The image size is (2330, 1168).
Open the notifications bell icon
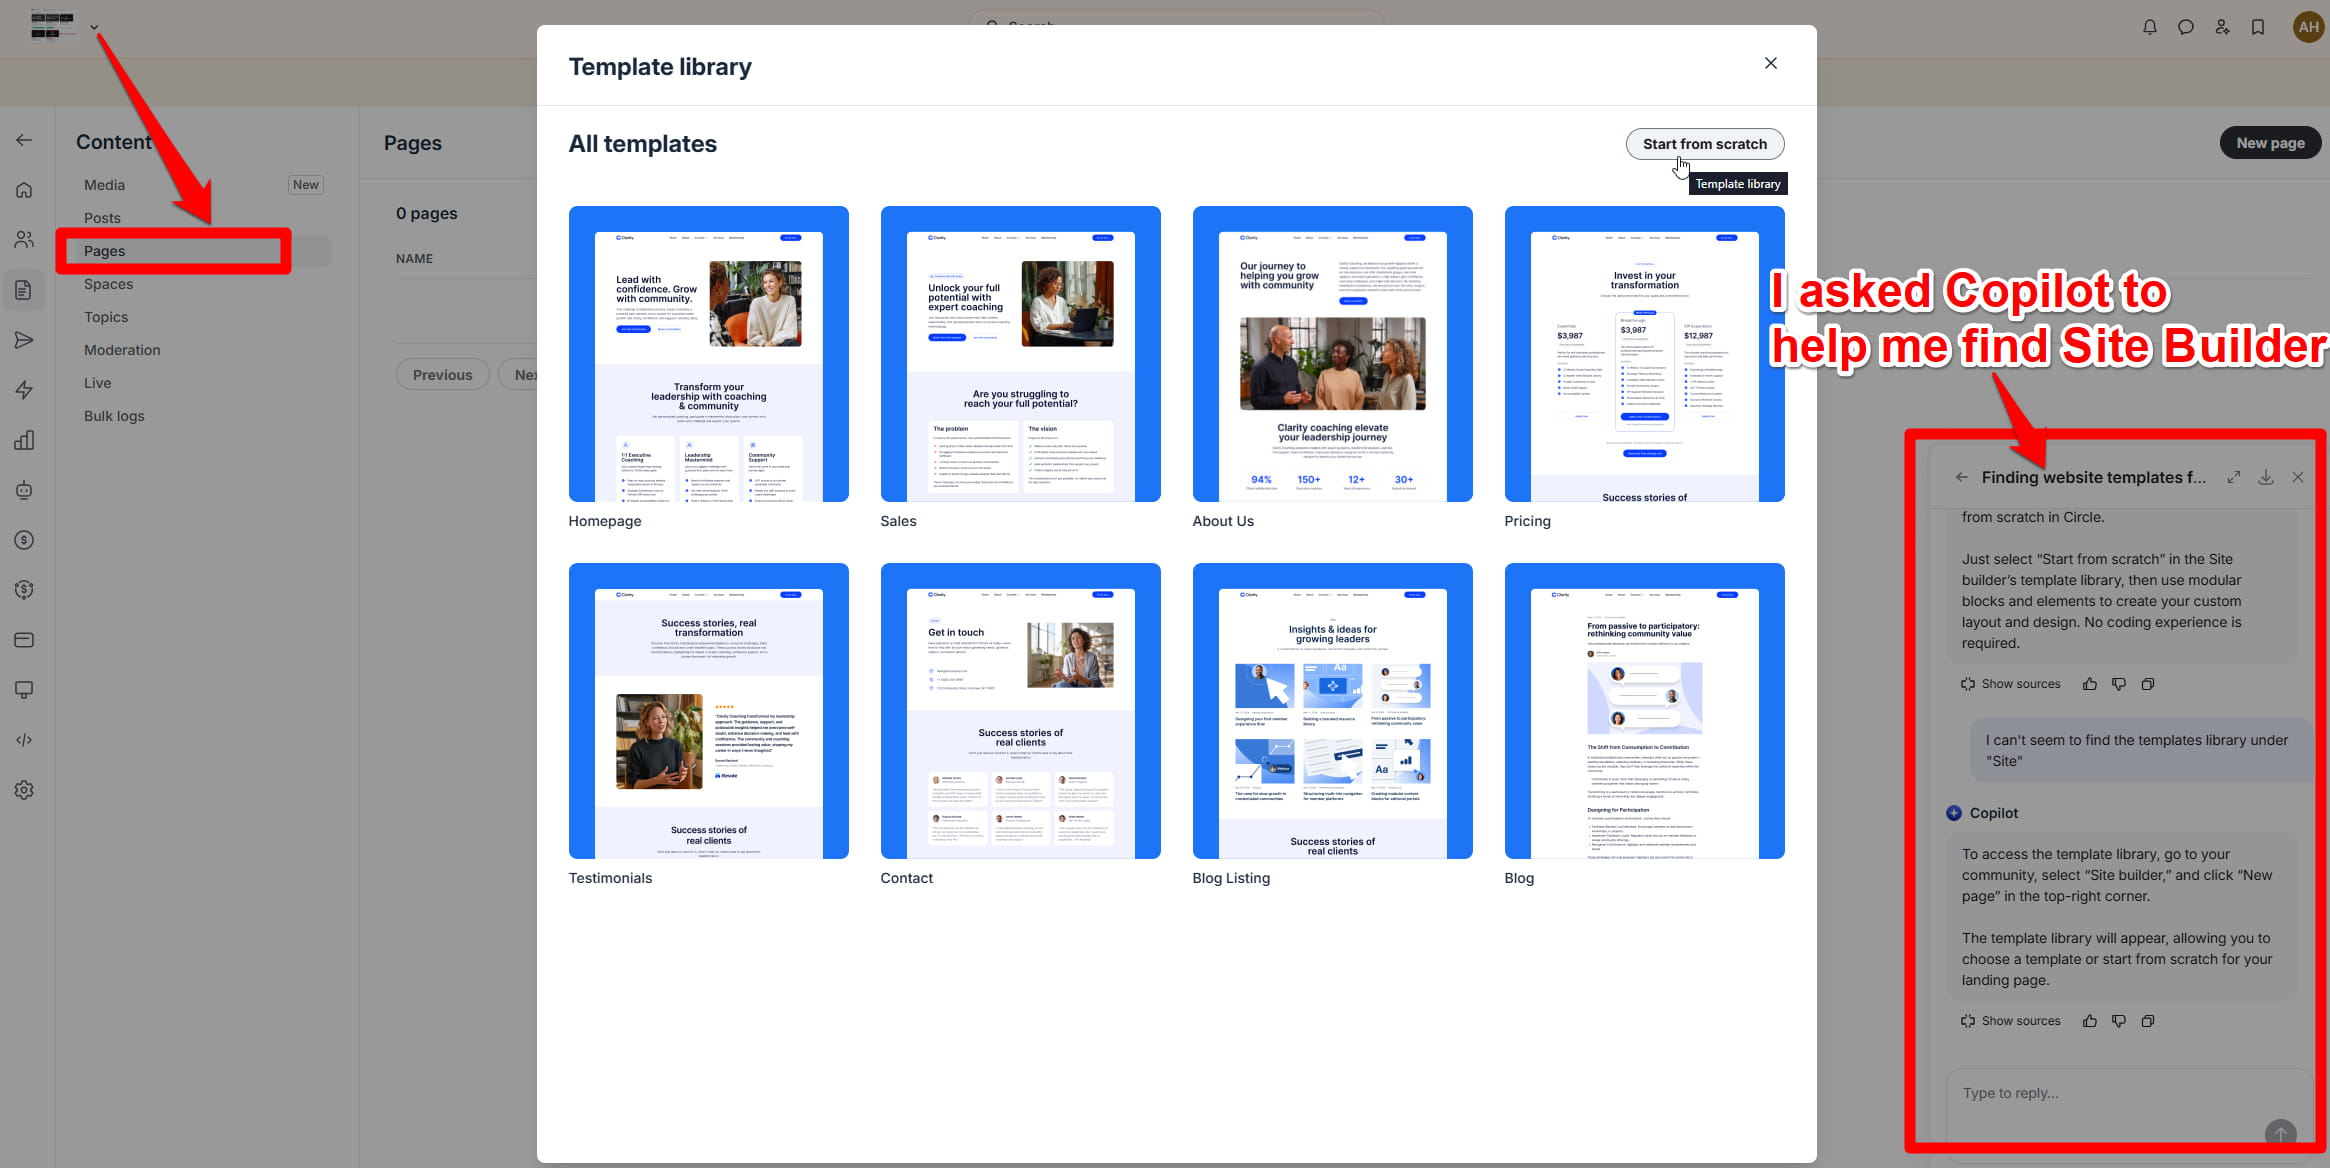click(x=2150, y=27)
